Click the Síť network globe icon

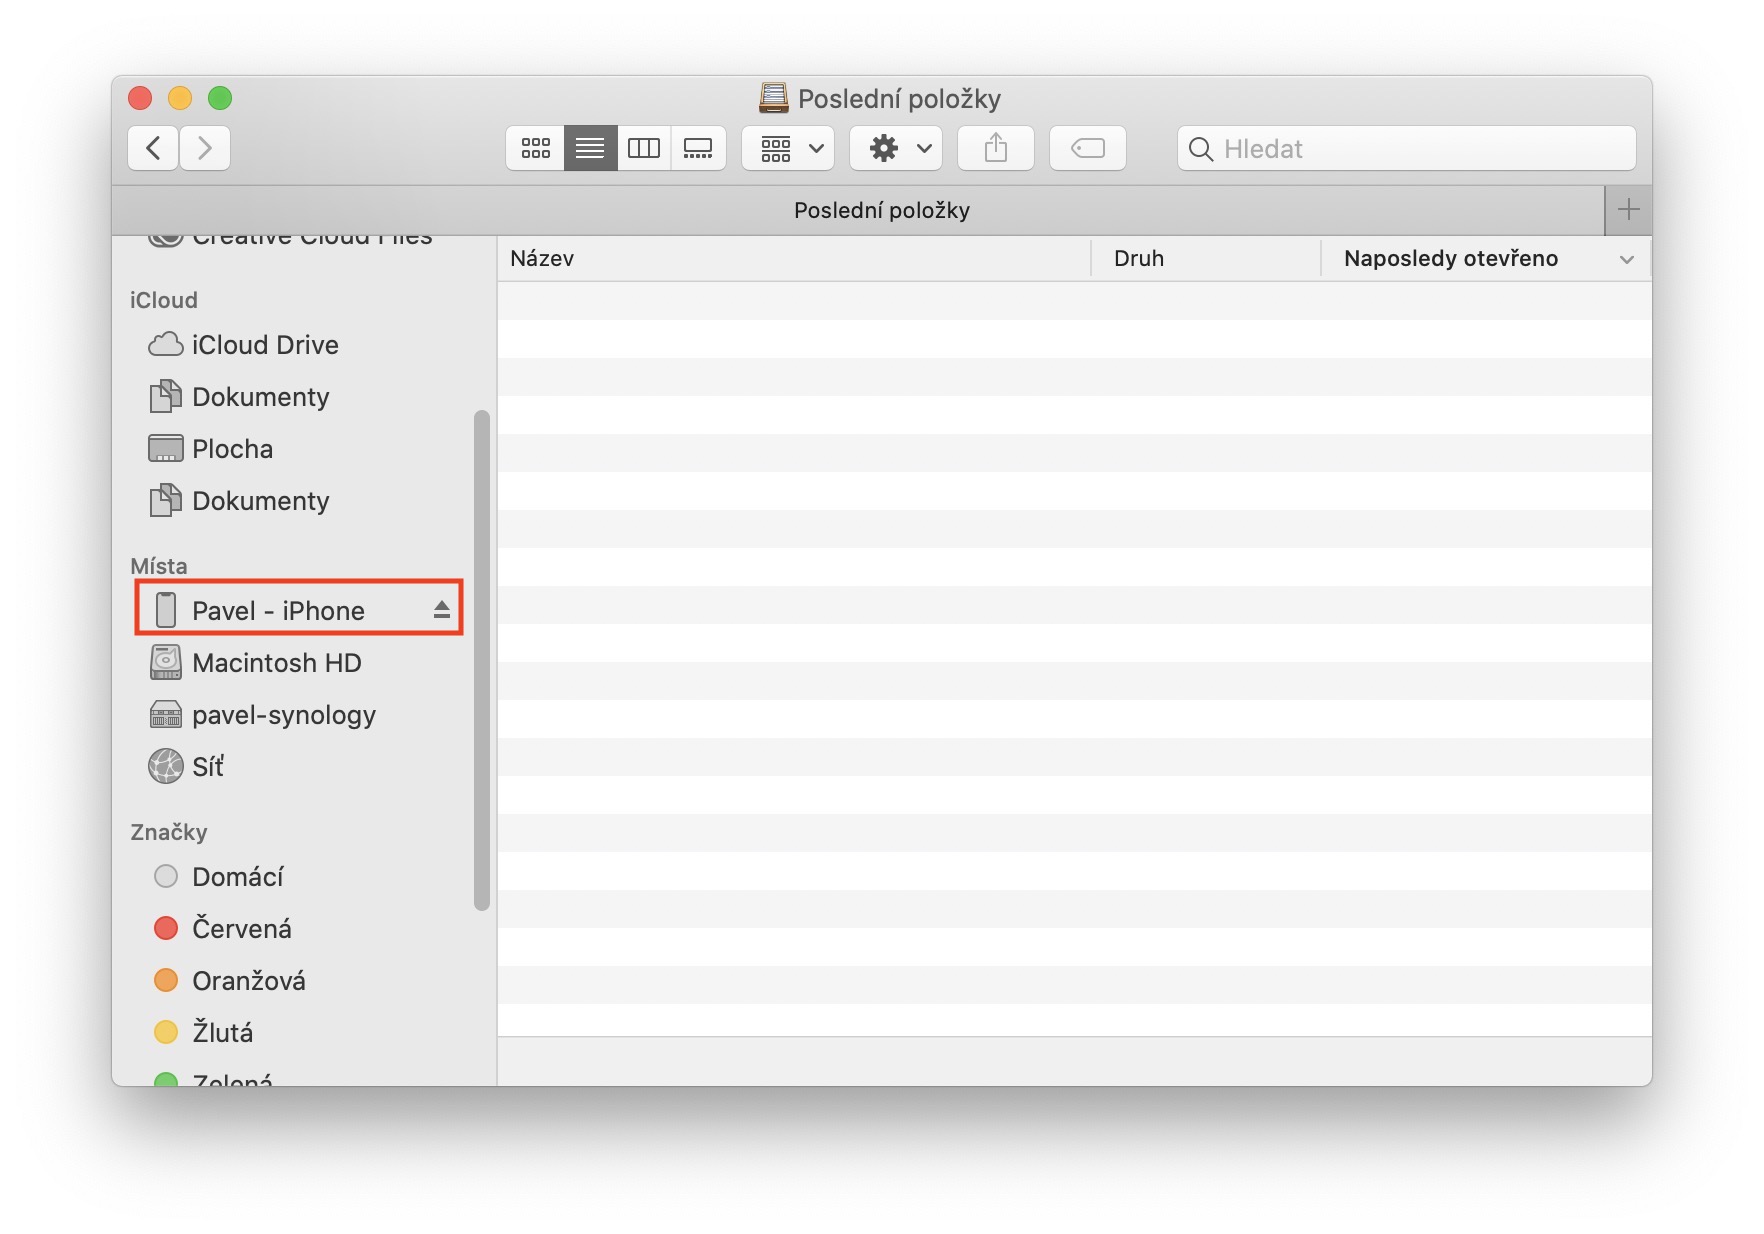(x=166, y=767)
